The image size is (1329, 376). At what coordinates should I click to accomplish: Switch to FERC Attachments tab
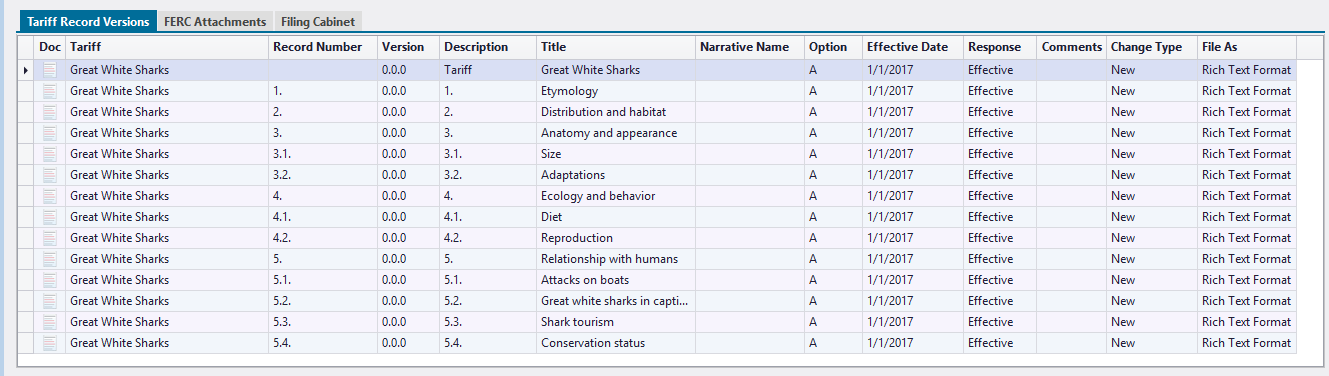pyautogui.click(x=215, y=21)
